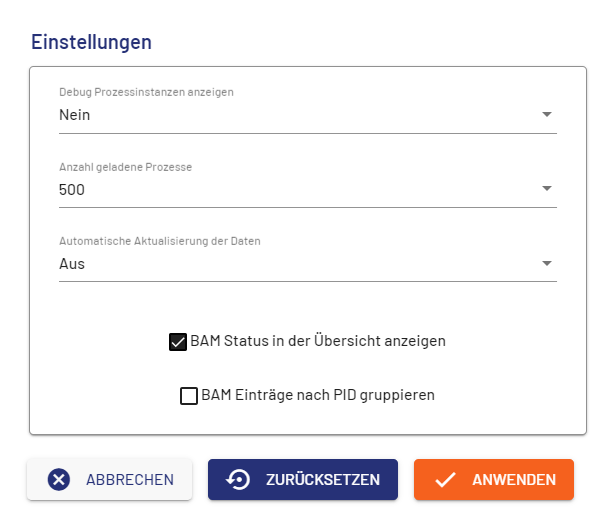
Task: Uncheck the BAM Status in der Übersicht checkbox
Action: [x=178, y=341]
